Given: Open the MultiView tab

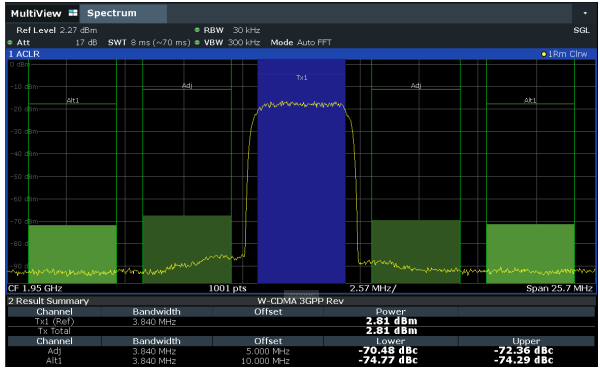Looking at the screenshot, I should coord(36,13).
